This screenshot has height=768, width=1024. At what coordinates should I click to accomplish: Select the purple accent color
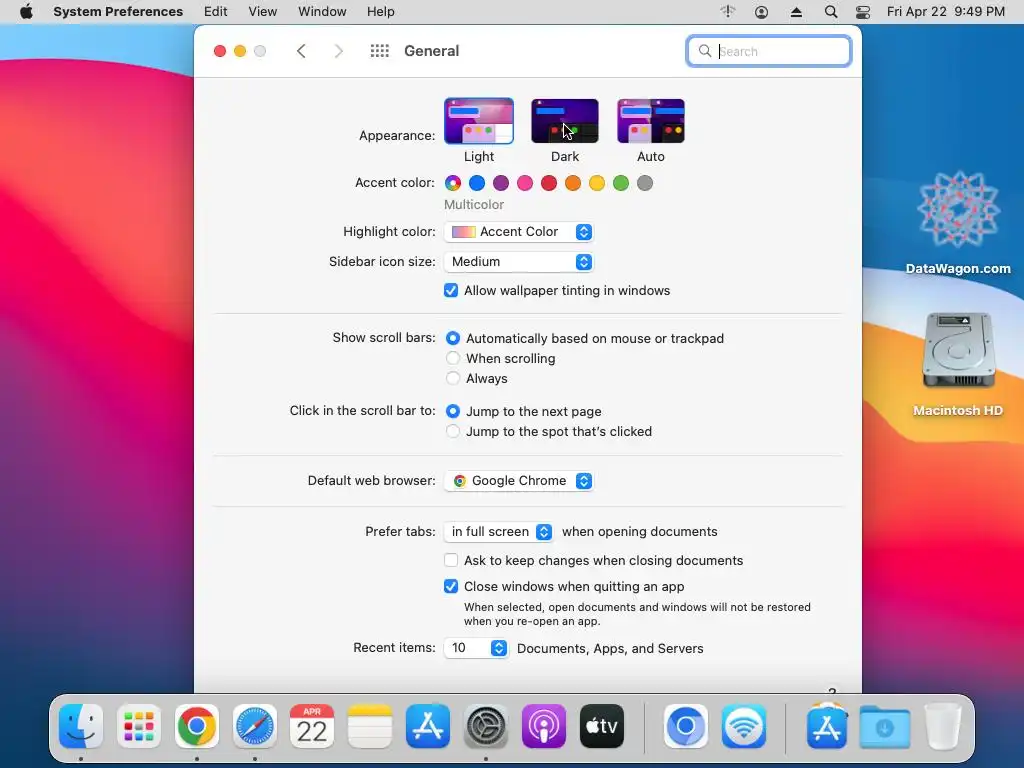pos(501,183)
